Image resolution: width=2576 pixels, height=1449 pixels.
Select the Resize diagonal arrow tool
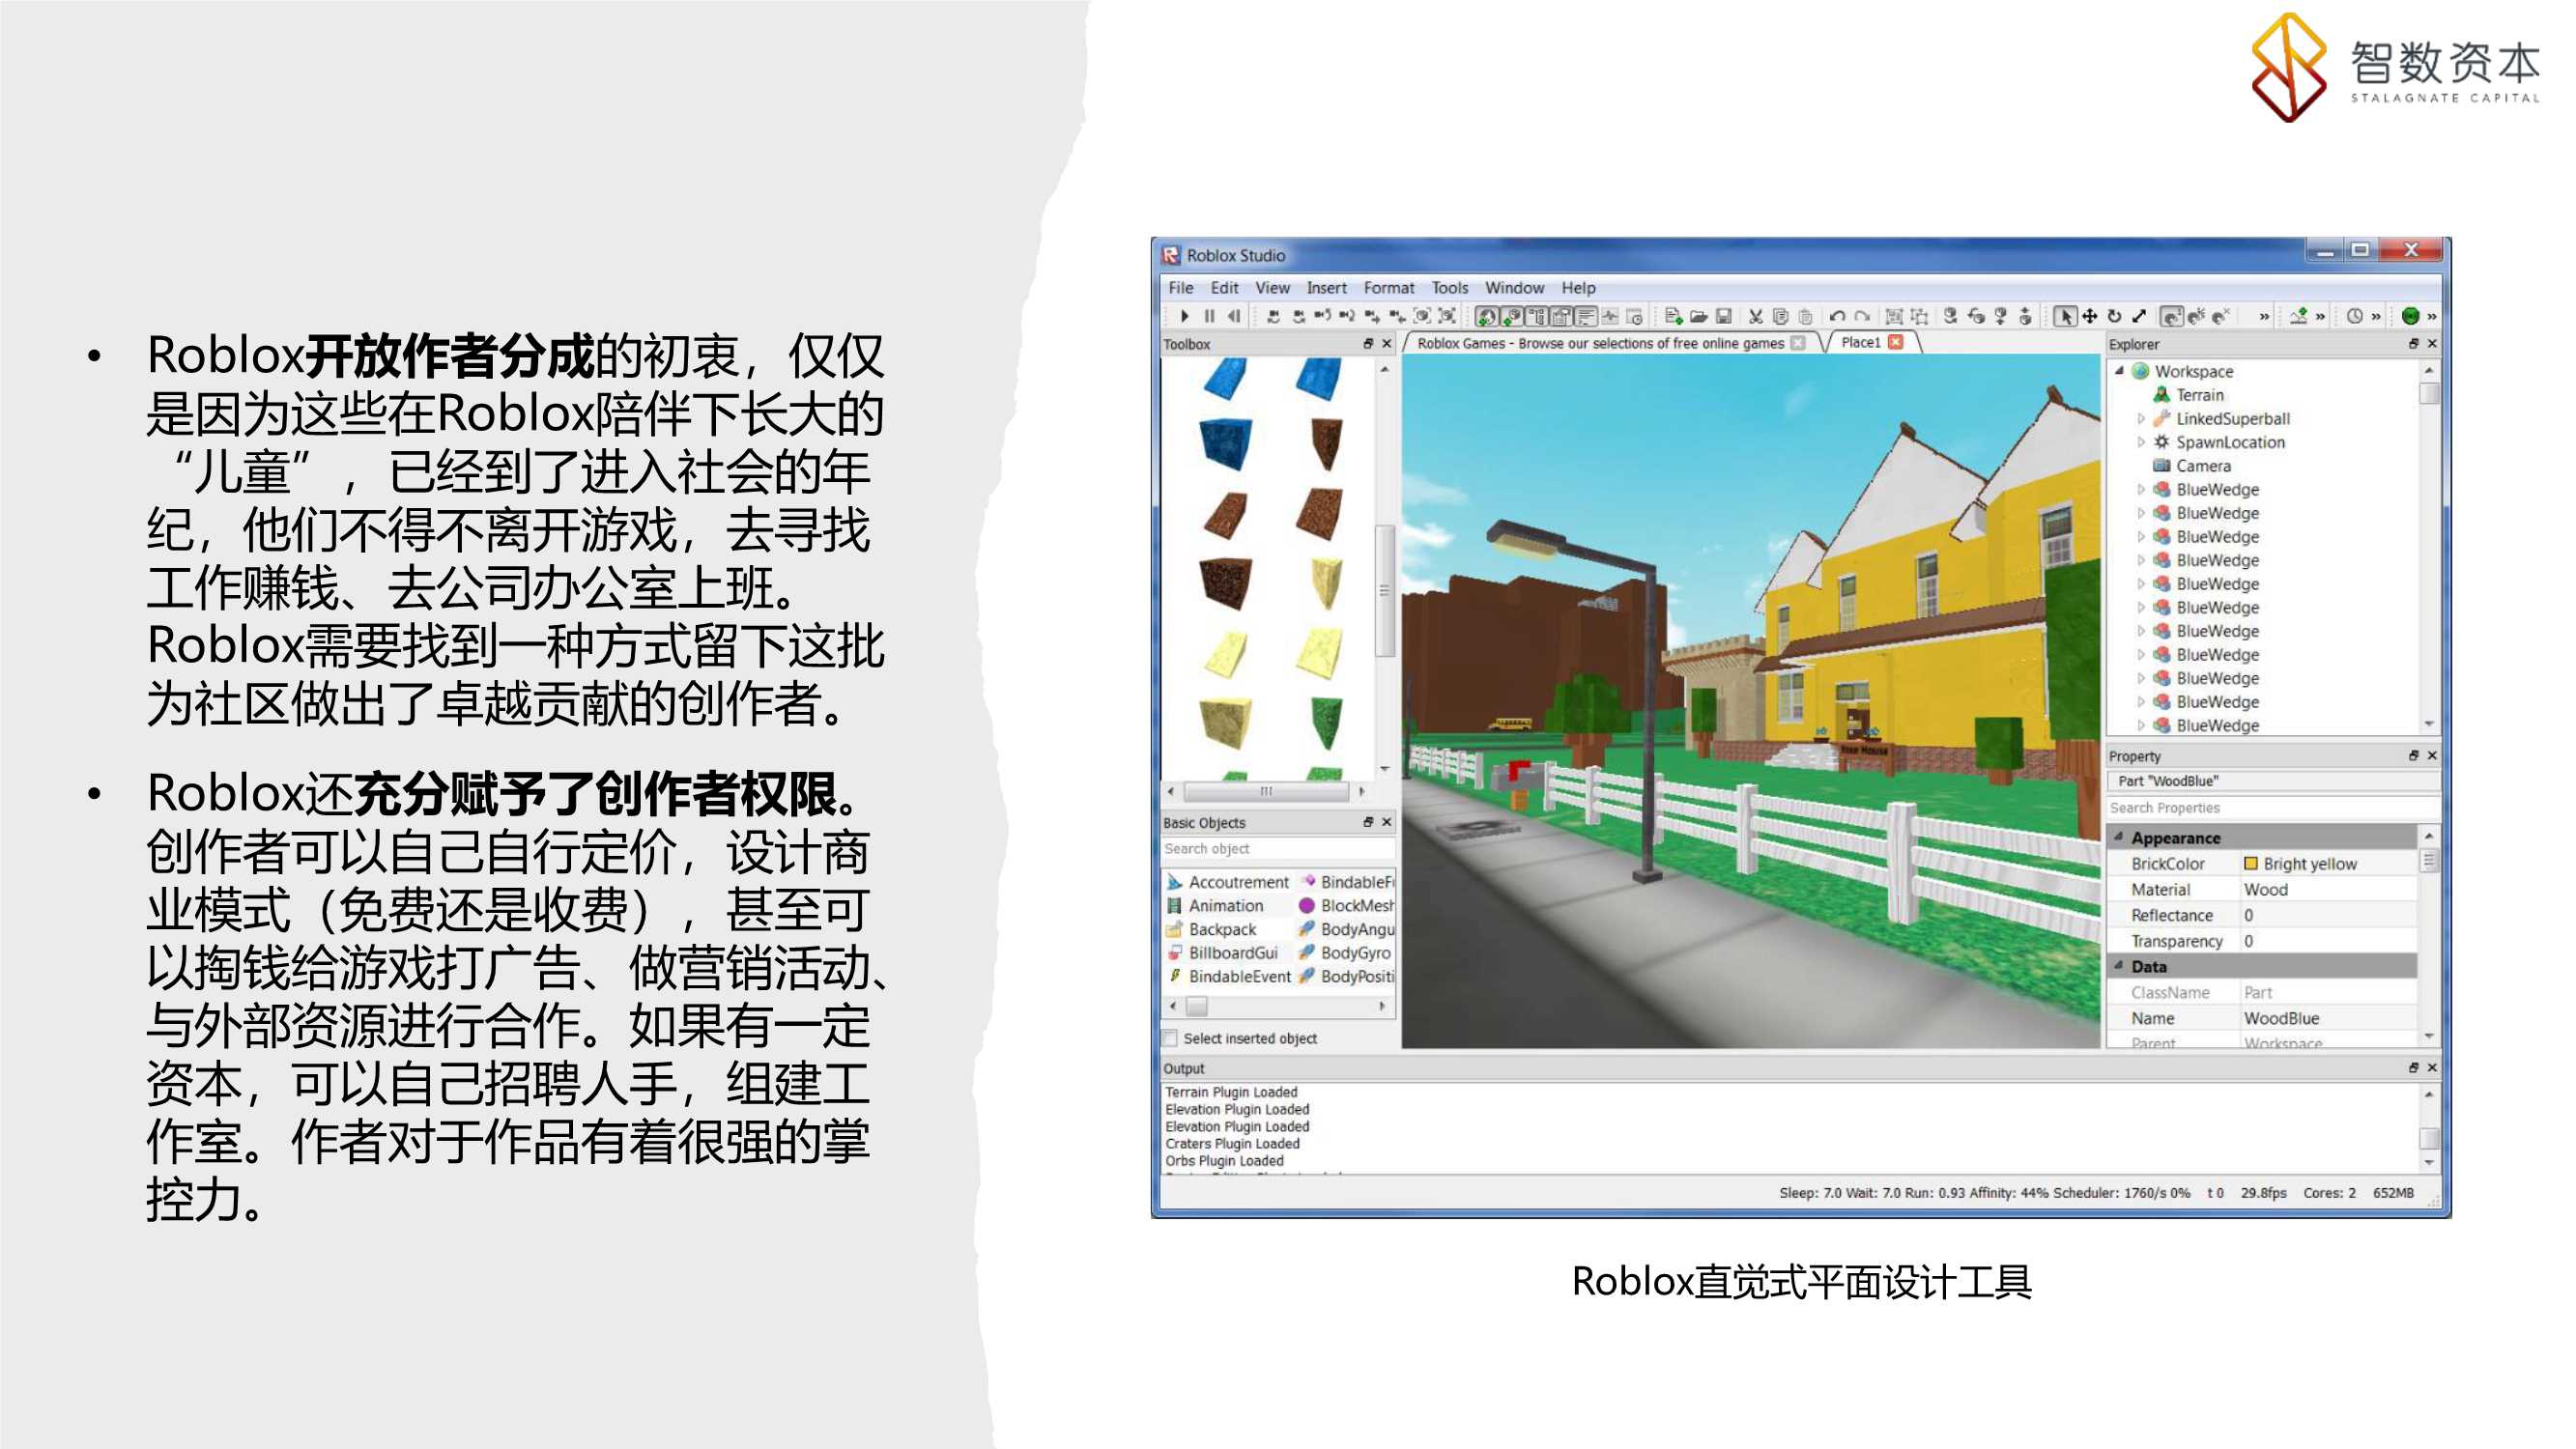(2139, 317)
